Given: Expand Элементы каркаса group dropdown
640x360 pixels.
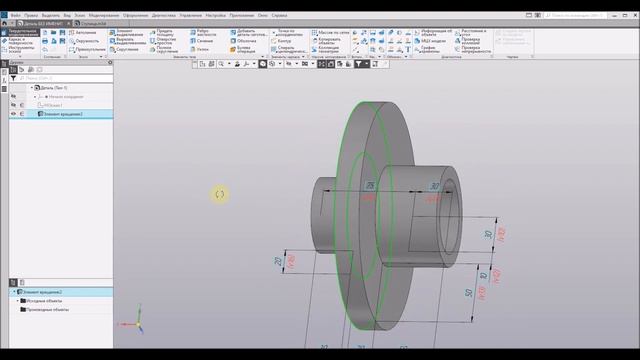Looking at the screenshot, I should [303, 57].
